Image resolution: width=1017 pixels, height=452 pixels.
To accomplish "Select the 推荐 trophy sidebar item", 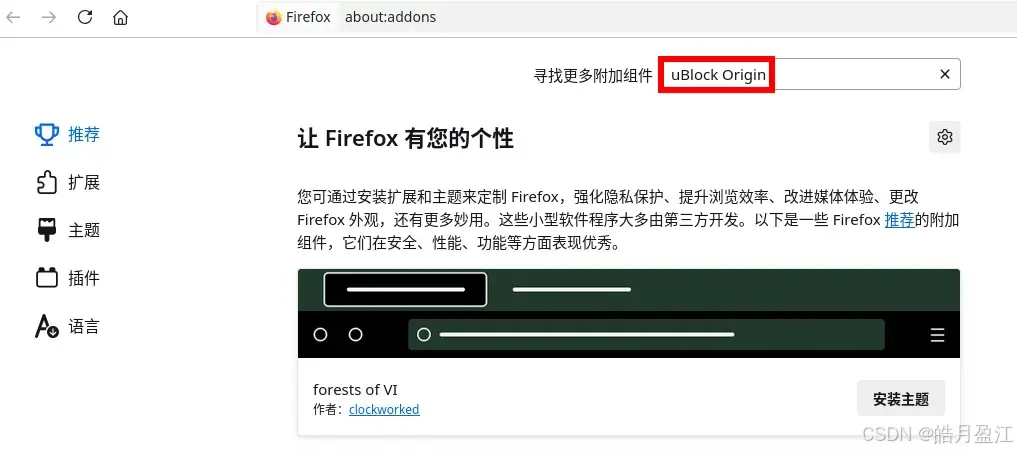I will click(67, 134).
